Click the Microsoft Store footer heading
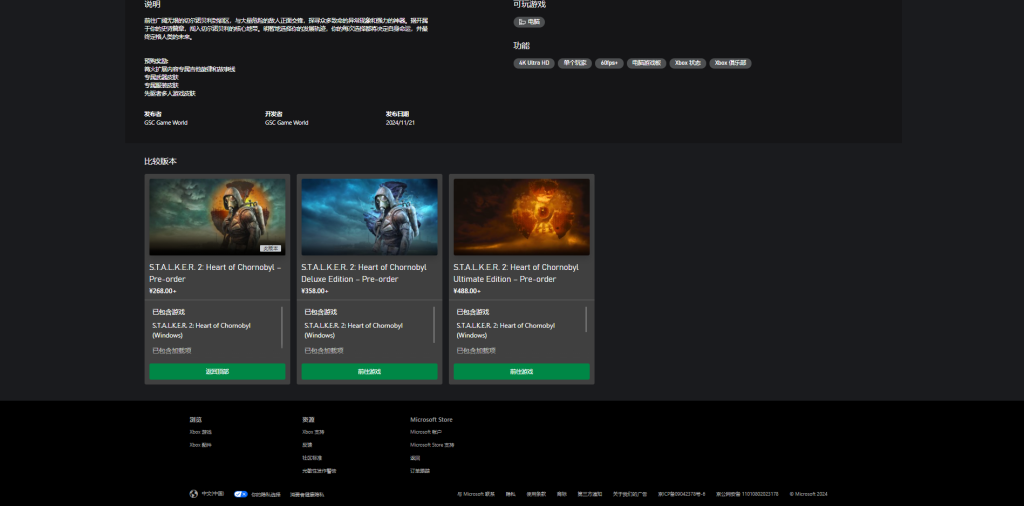Image resolution: width=1024 pixels, height=506 pixels. (431, 420)
